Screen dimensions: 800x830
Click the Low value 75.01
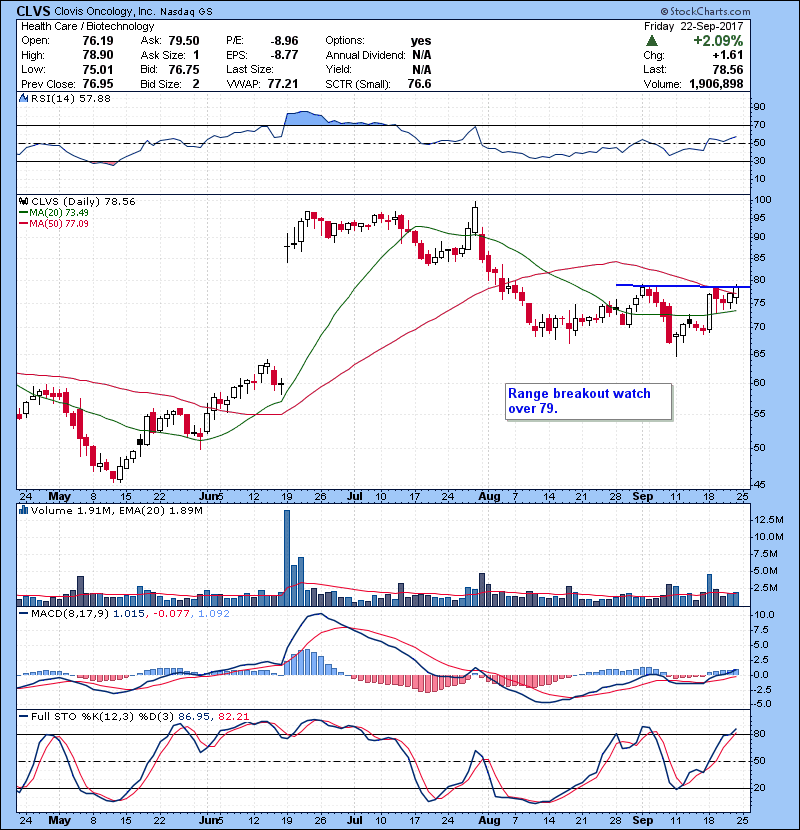(98, 69)
